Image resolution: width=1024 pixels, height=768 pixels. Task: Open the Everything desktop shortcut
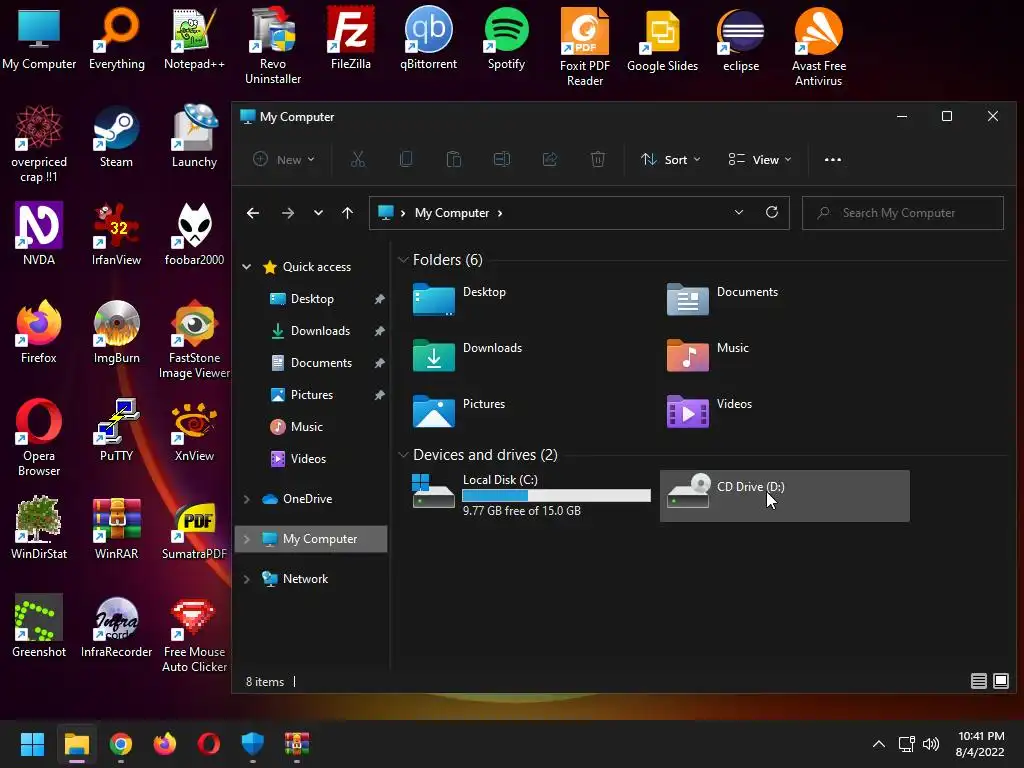point(117,39)
